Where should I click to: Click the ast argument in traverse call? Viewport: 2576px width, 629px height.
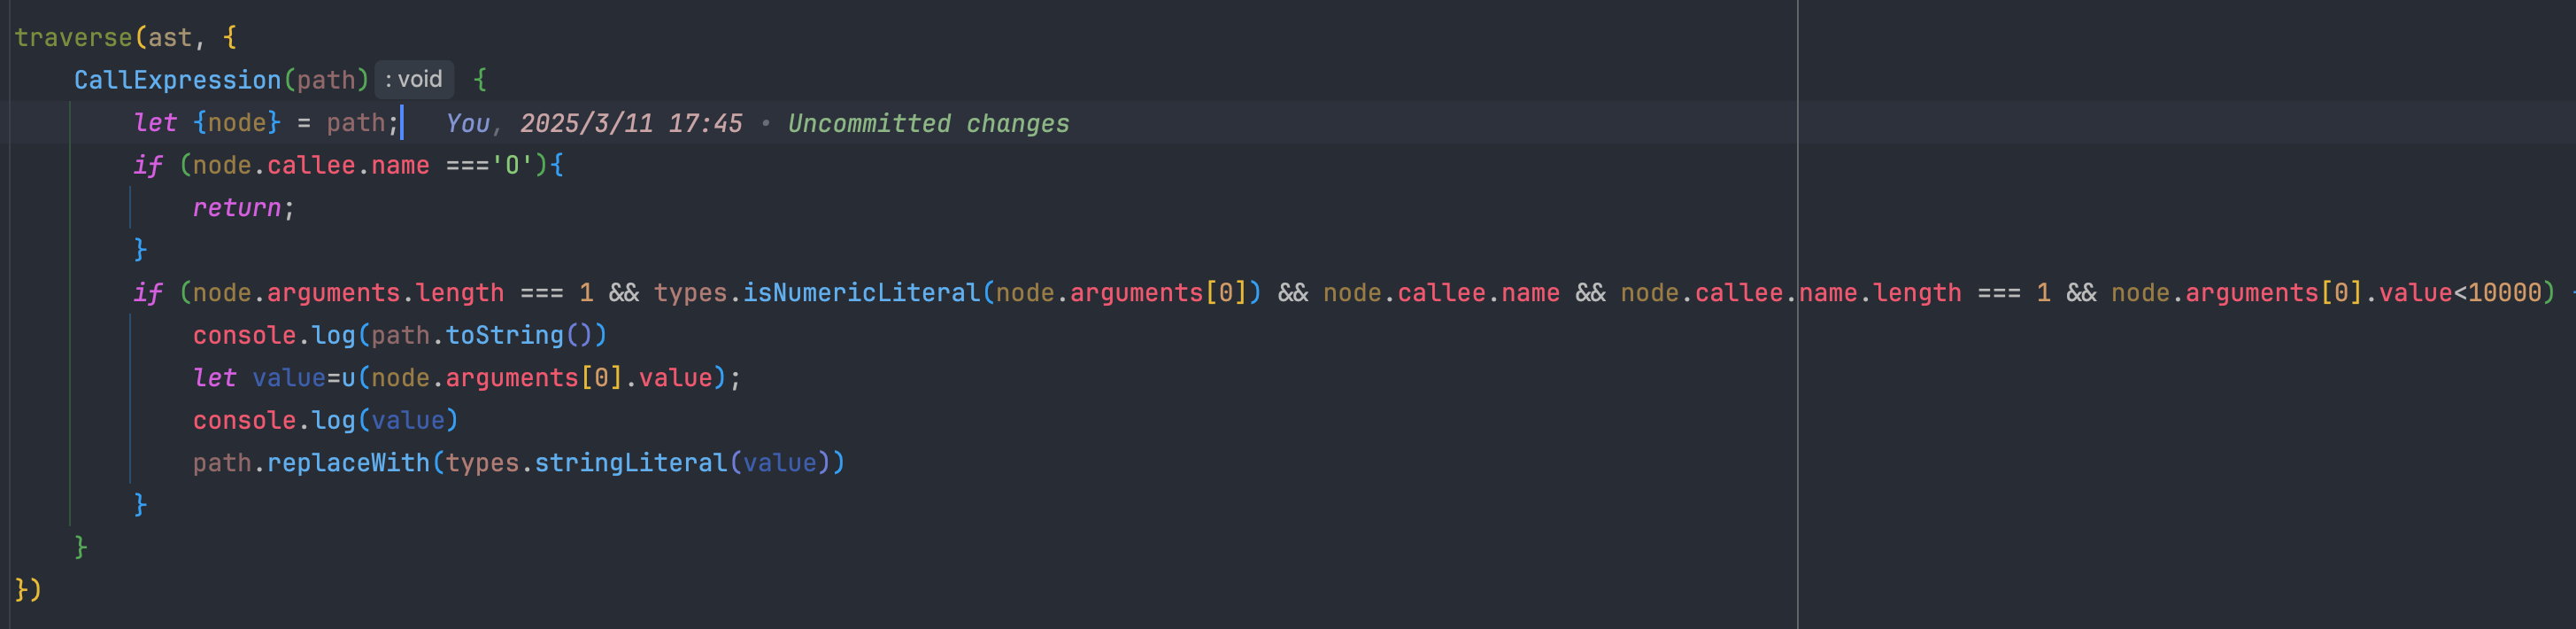tap(170, 38)
